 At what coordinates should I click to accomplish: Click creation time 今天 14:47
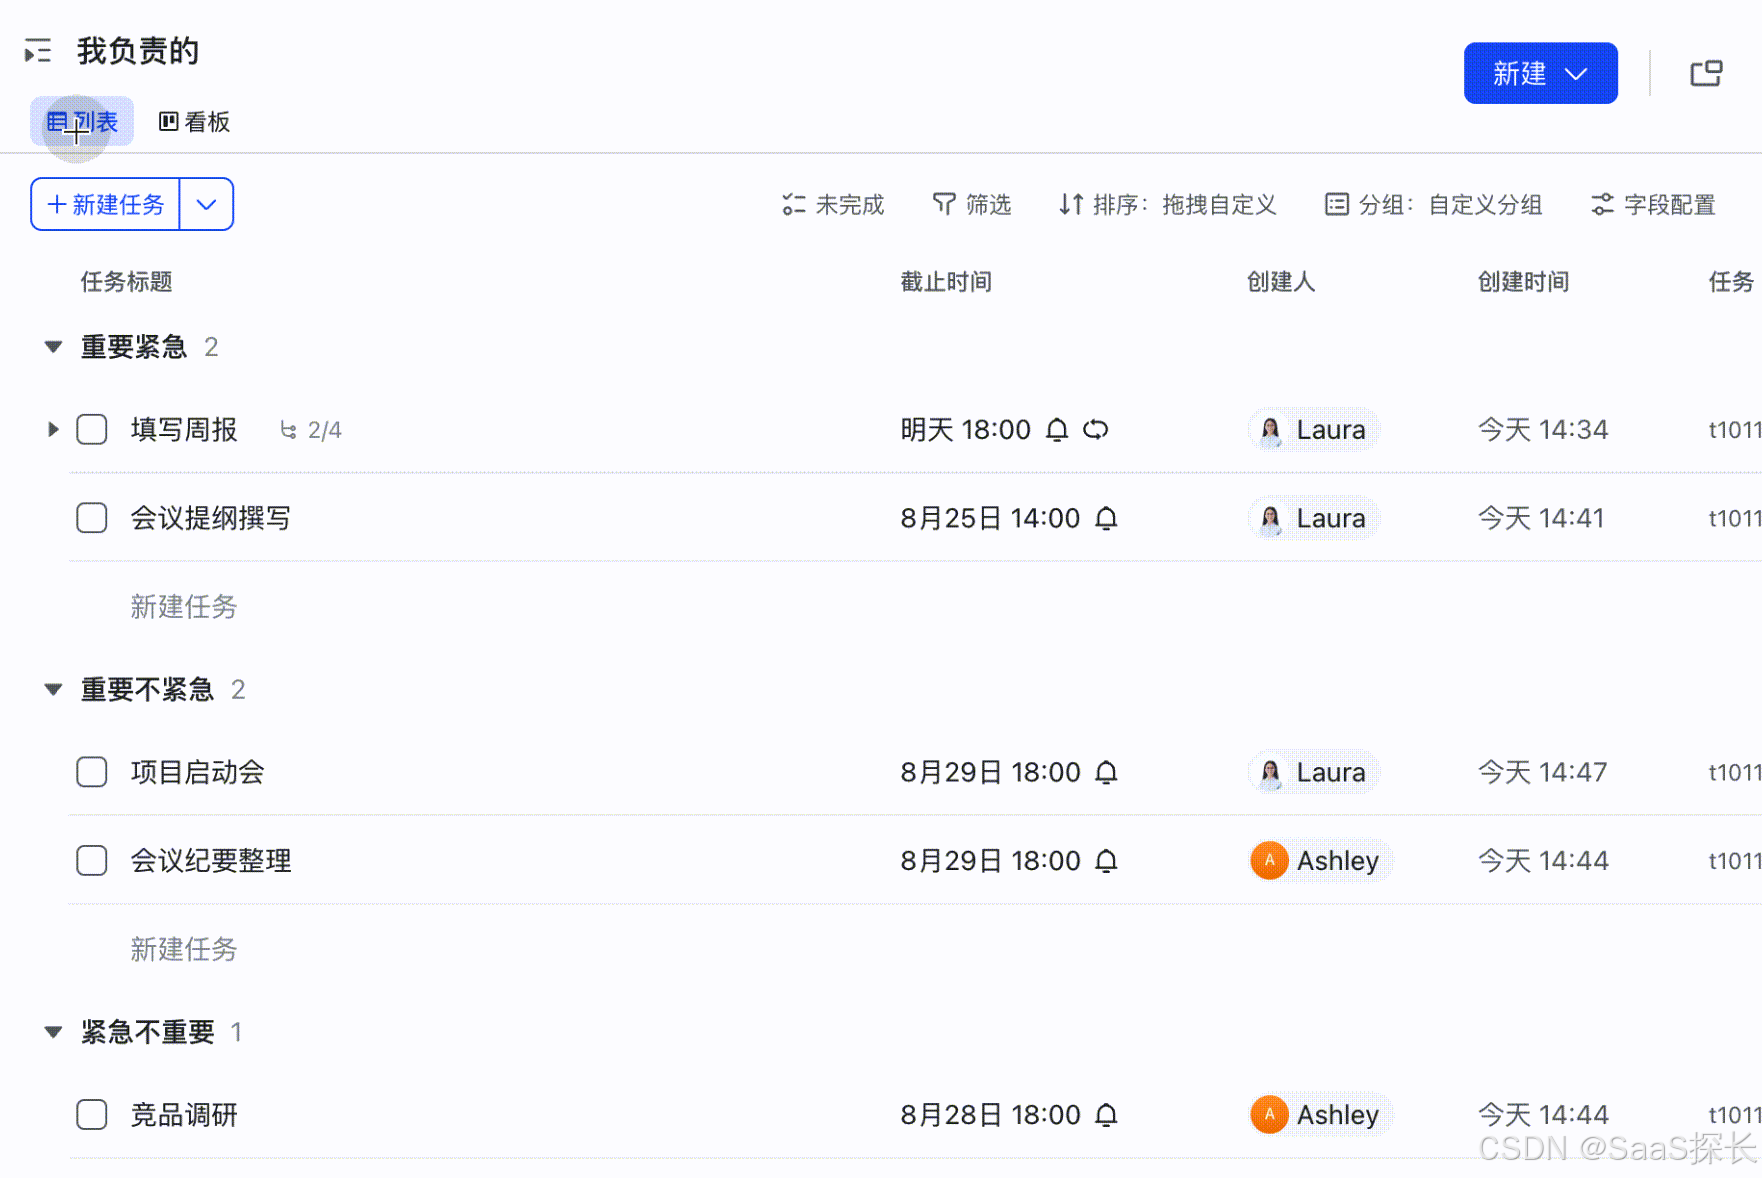pyautogui.click(x=1543, y=772)
